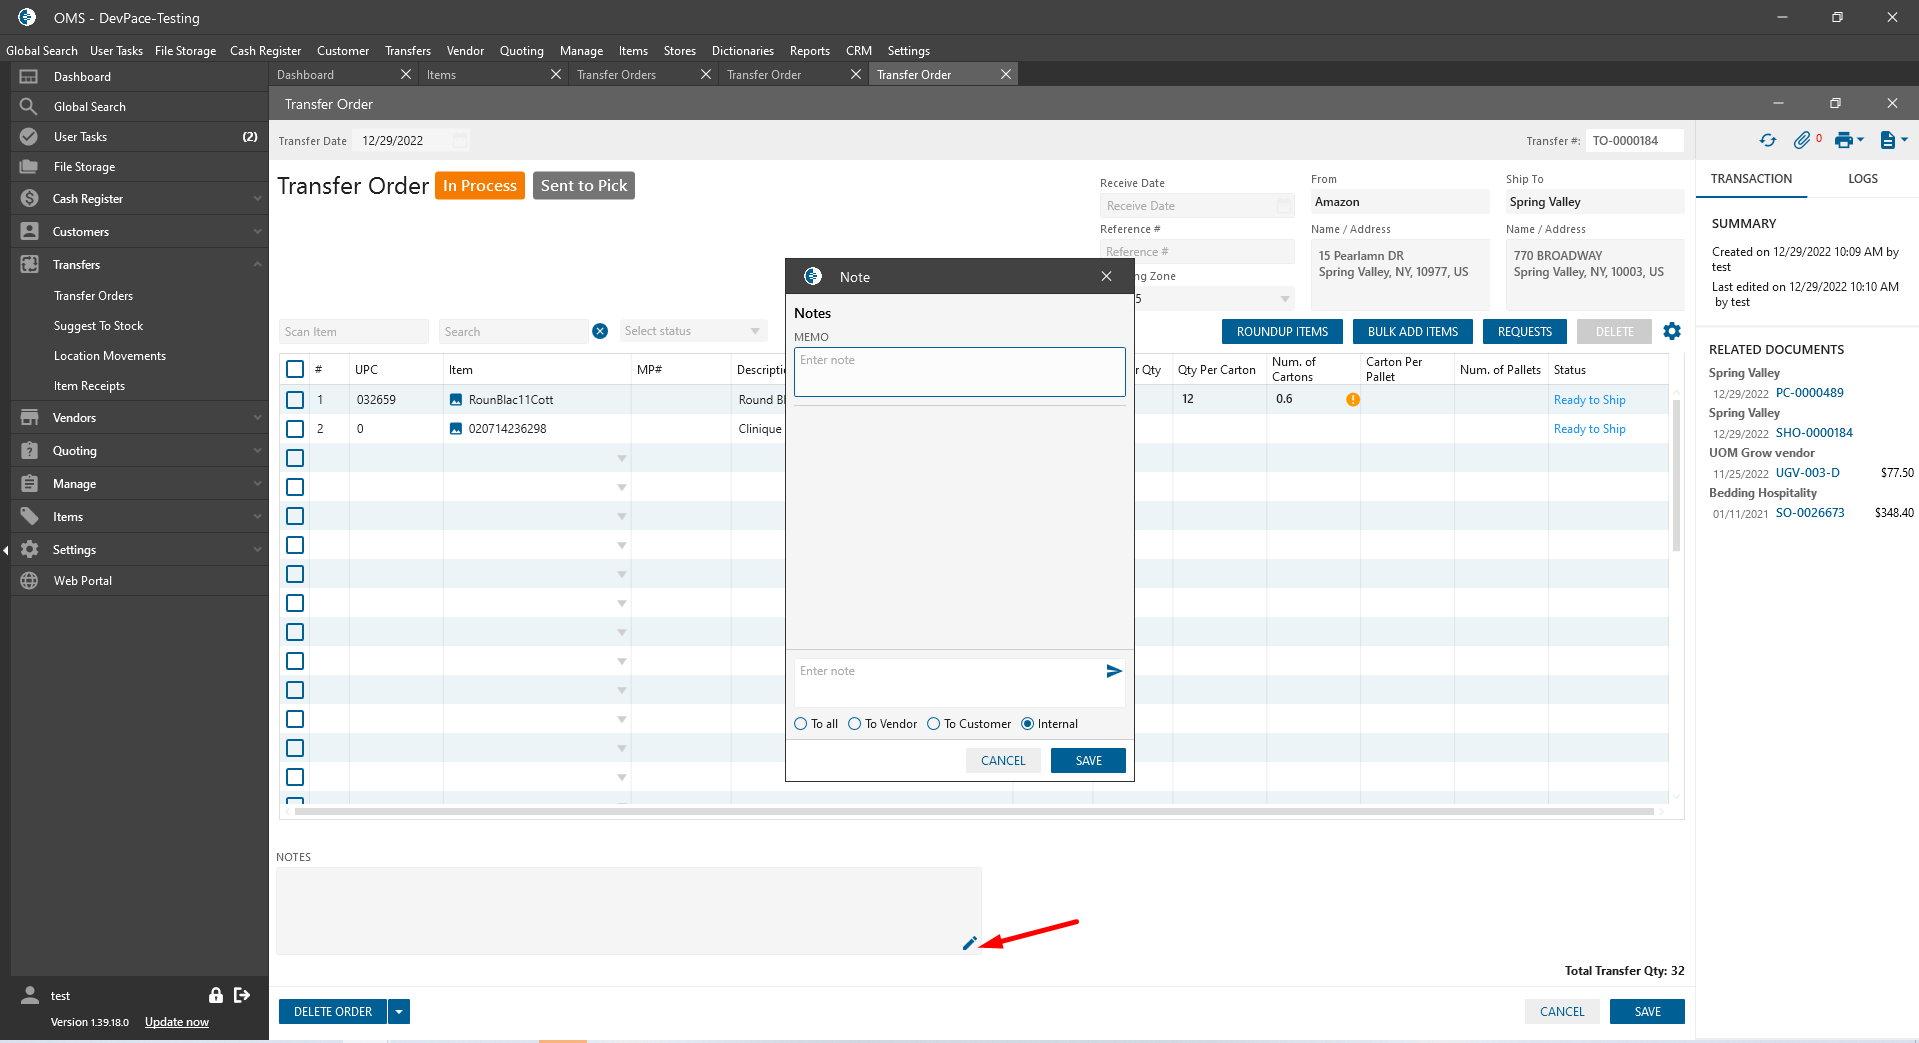
Task: Open the CRM menu
Action: click(x=858, y=50)
